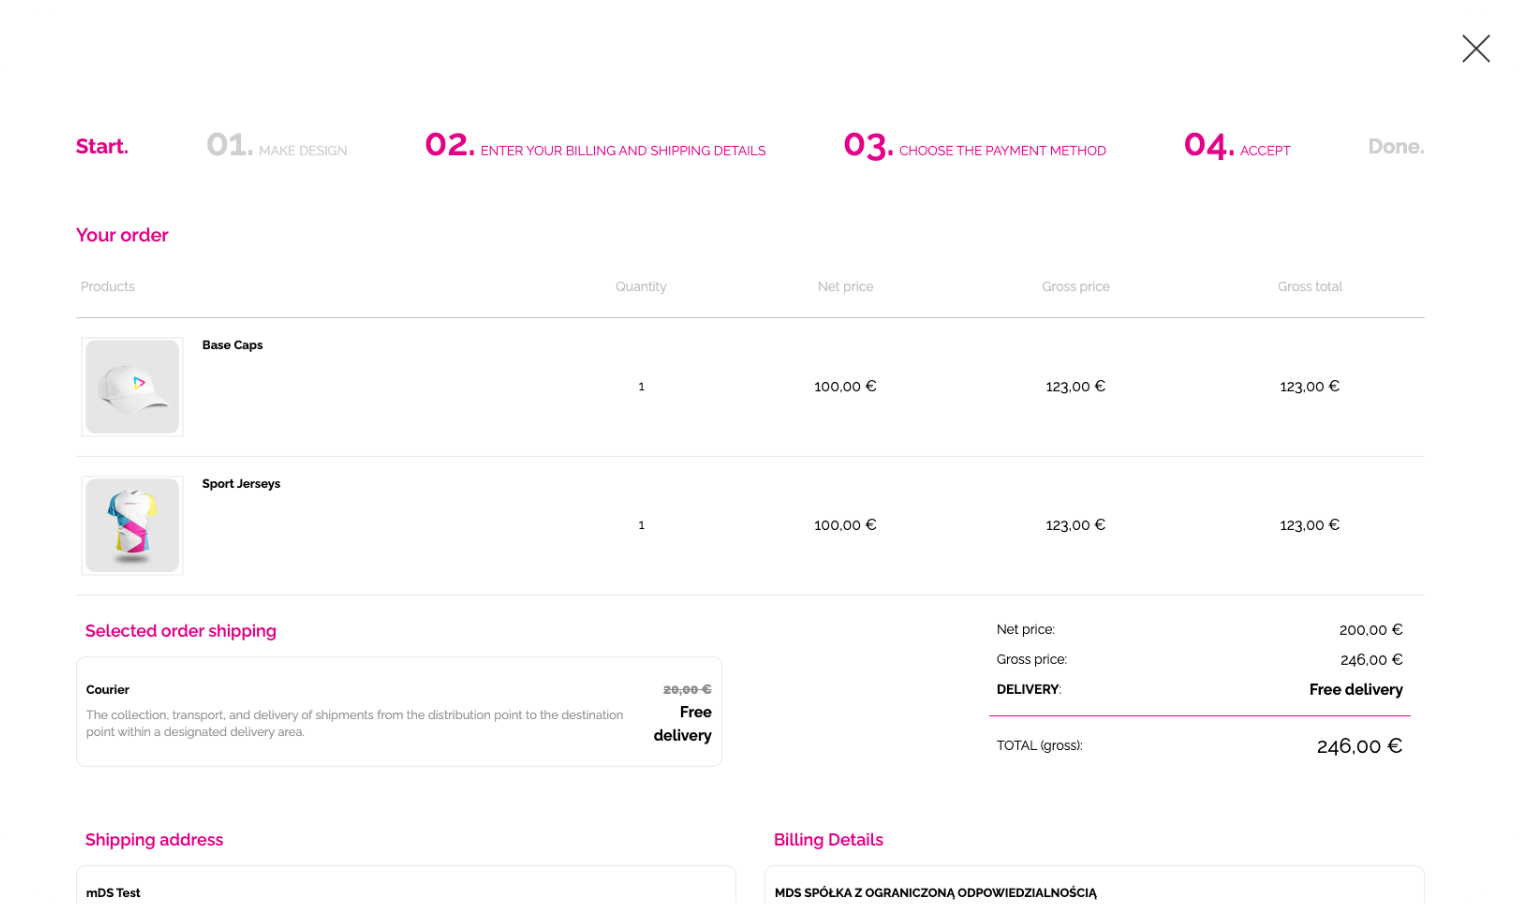Screen dimensions: 1522x911
Task: Open the Sport Jerseys product name
Action: [x=241, y=484]
